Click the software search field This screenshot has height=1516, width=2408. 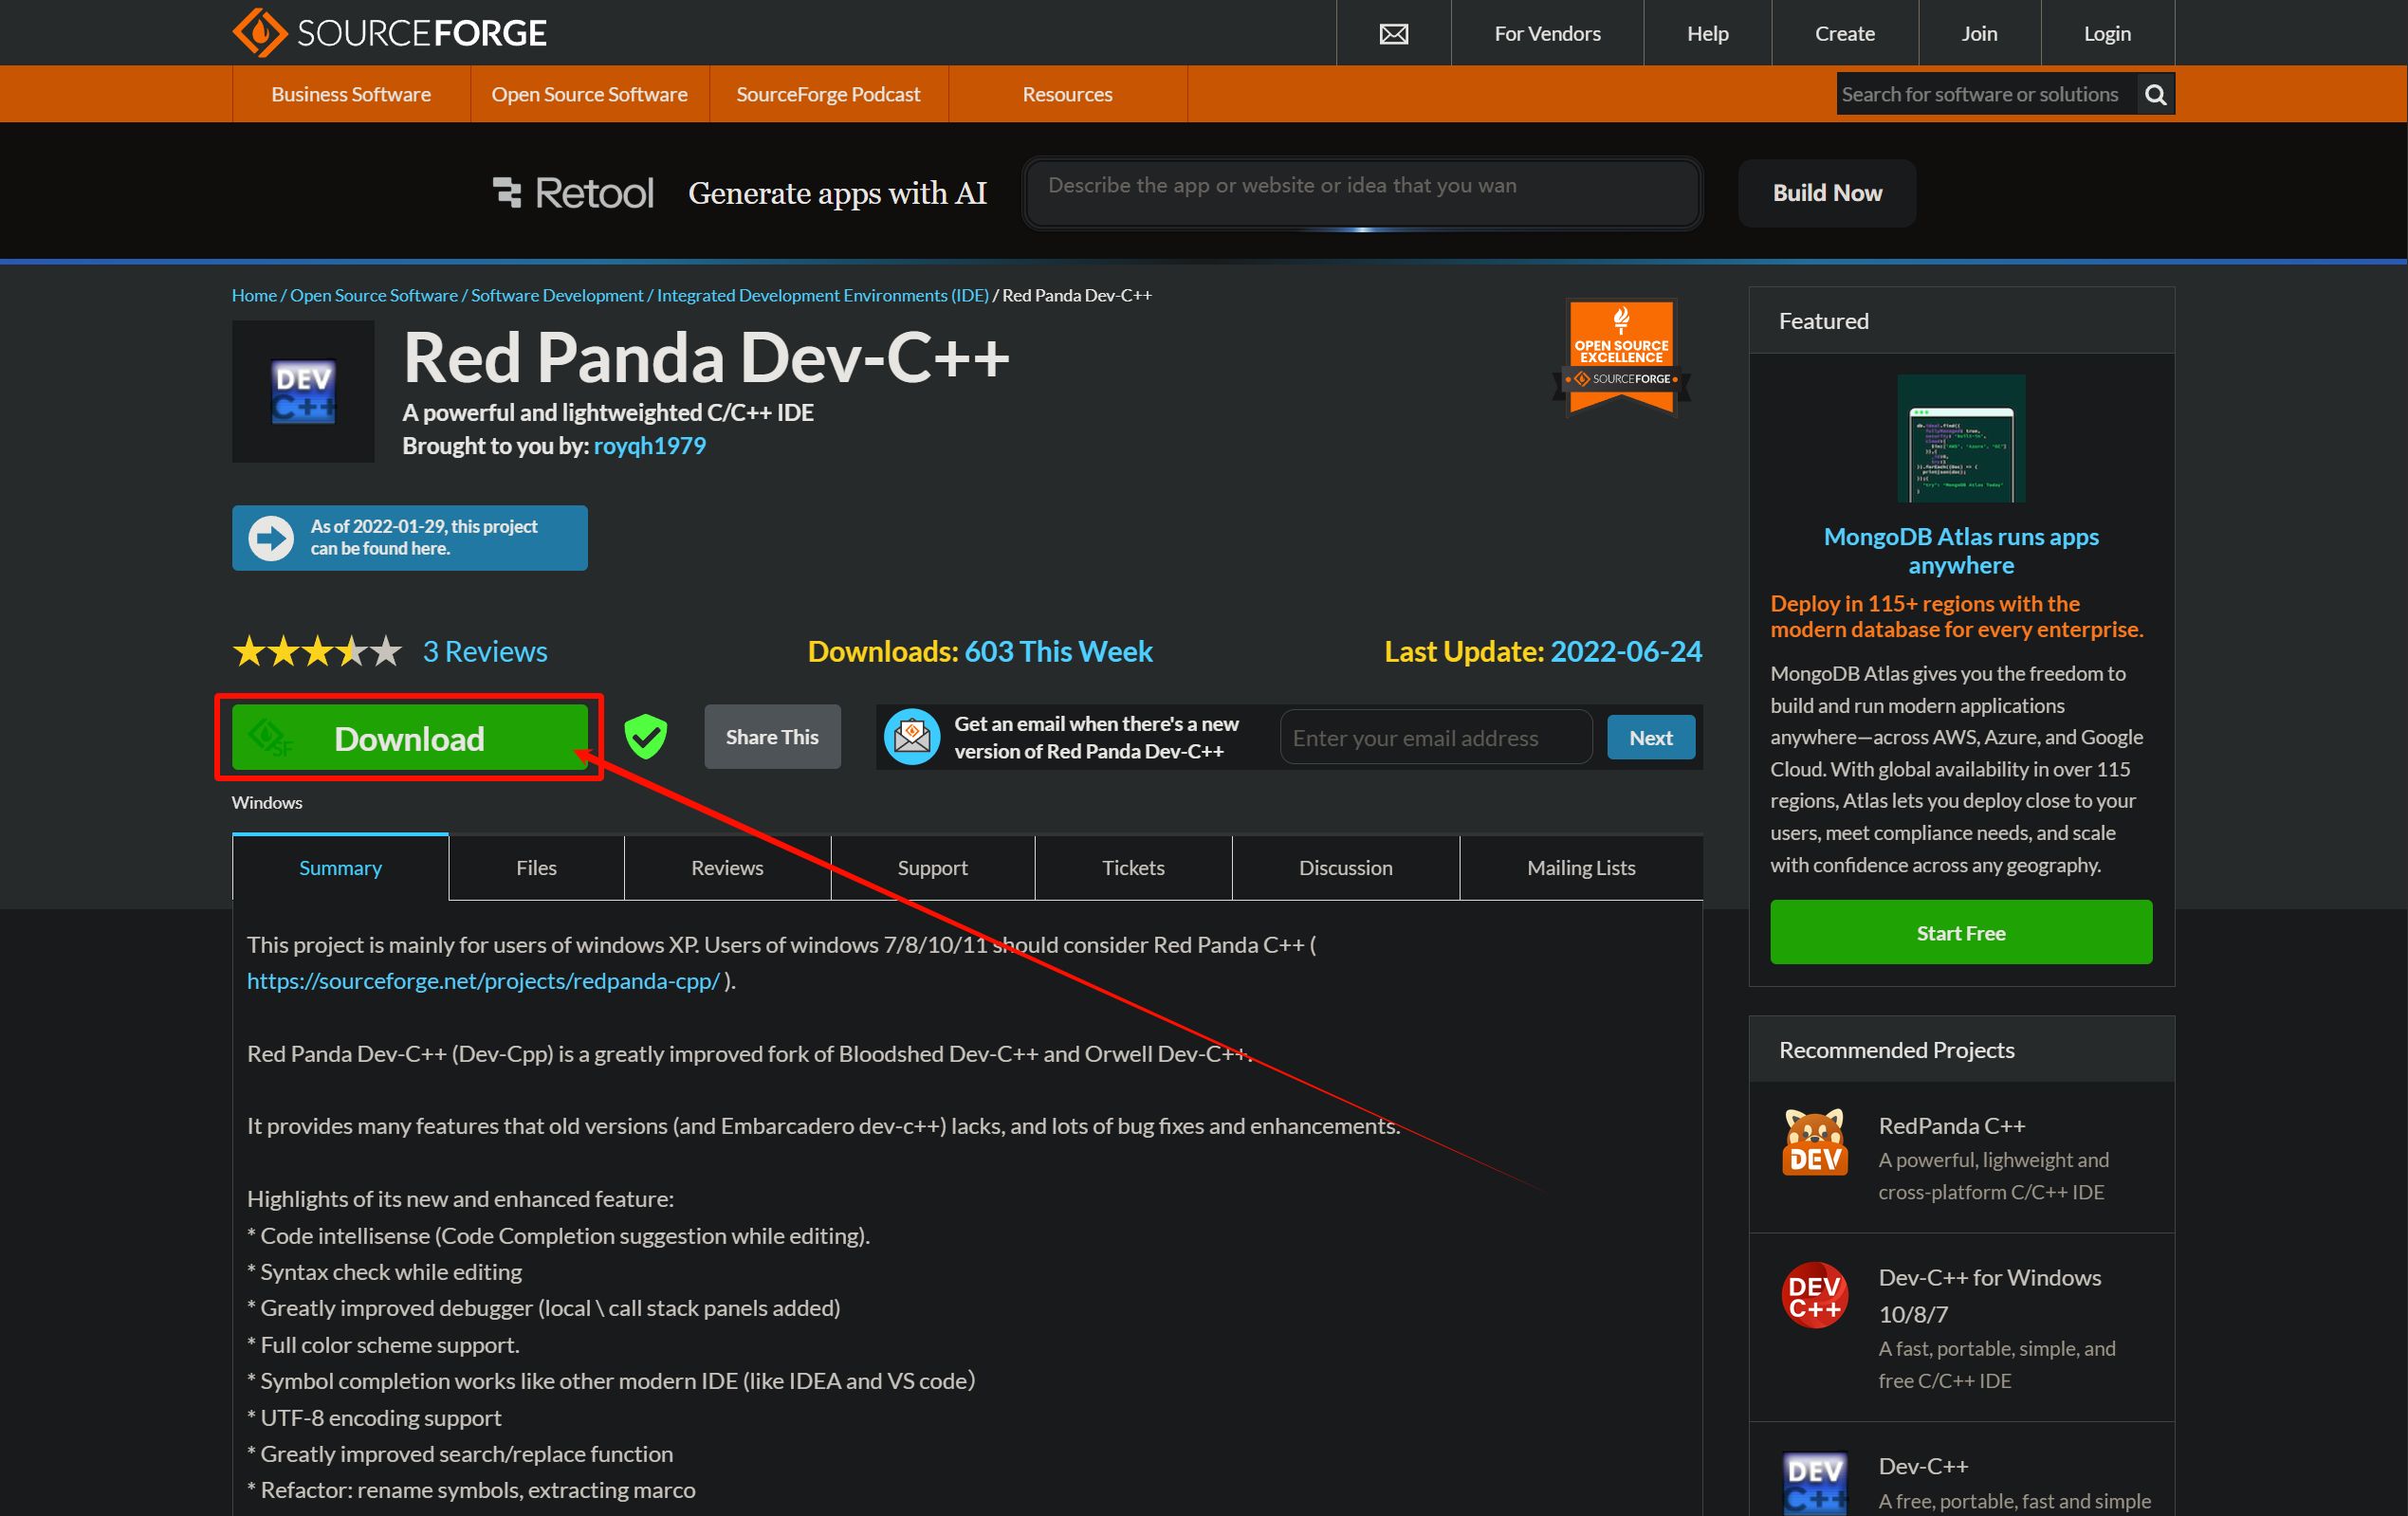tap(1986, 94)
